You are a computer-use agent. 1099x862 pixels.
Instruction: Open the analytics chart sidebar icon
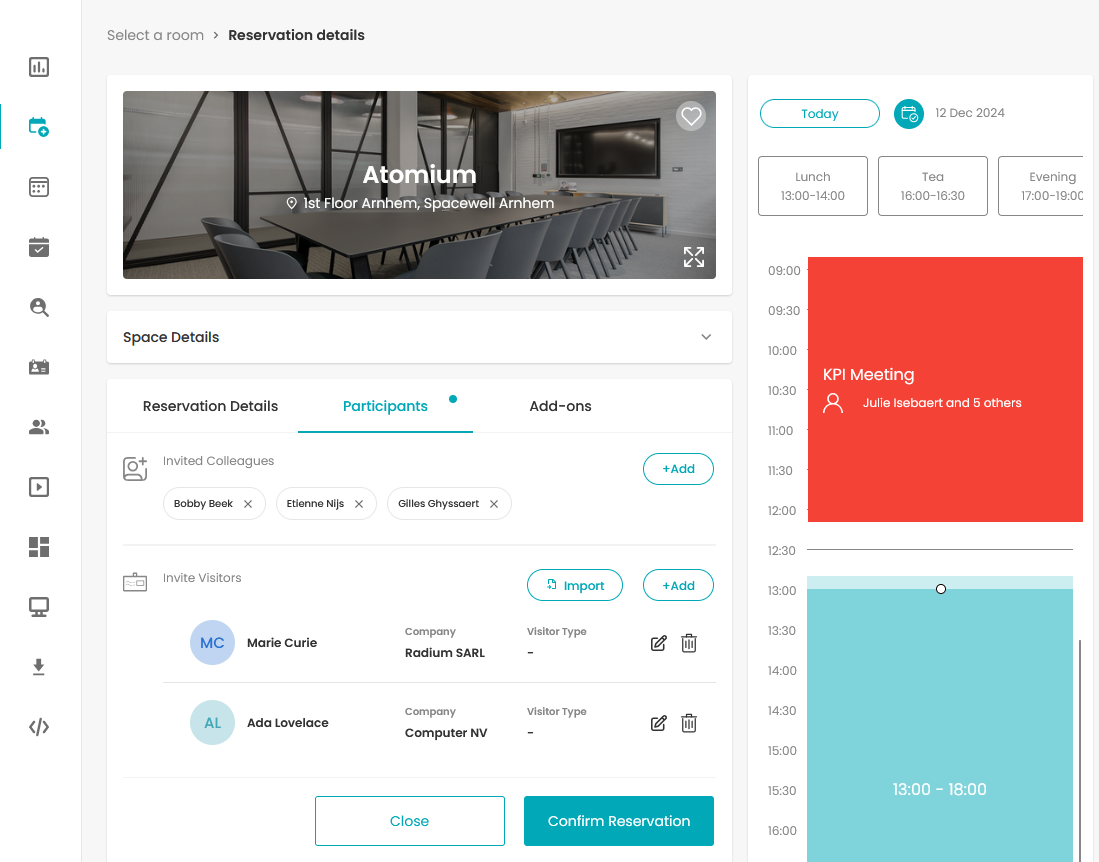pos(39,67)
